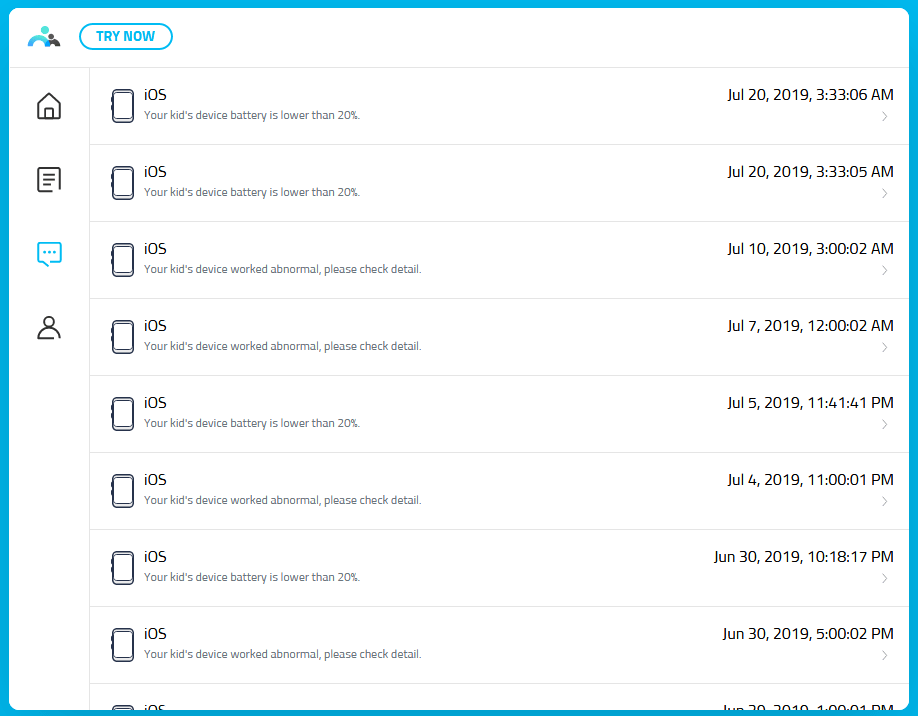Open Jun 30, 5:00:02 PM abnormal message
This screenshot has height=716, width=918.
282,655
